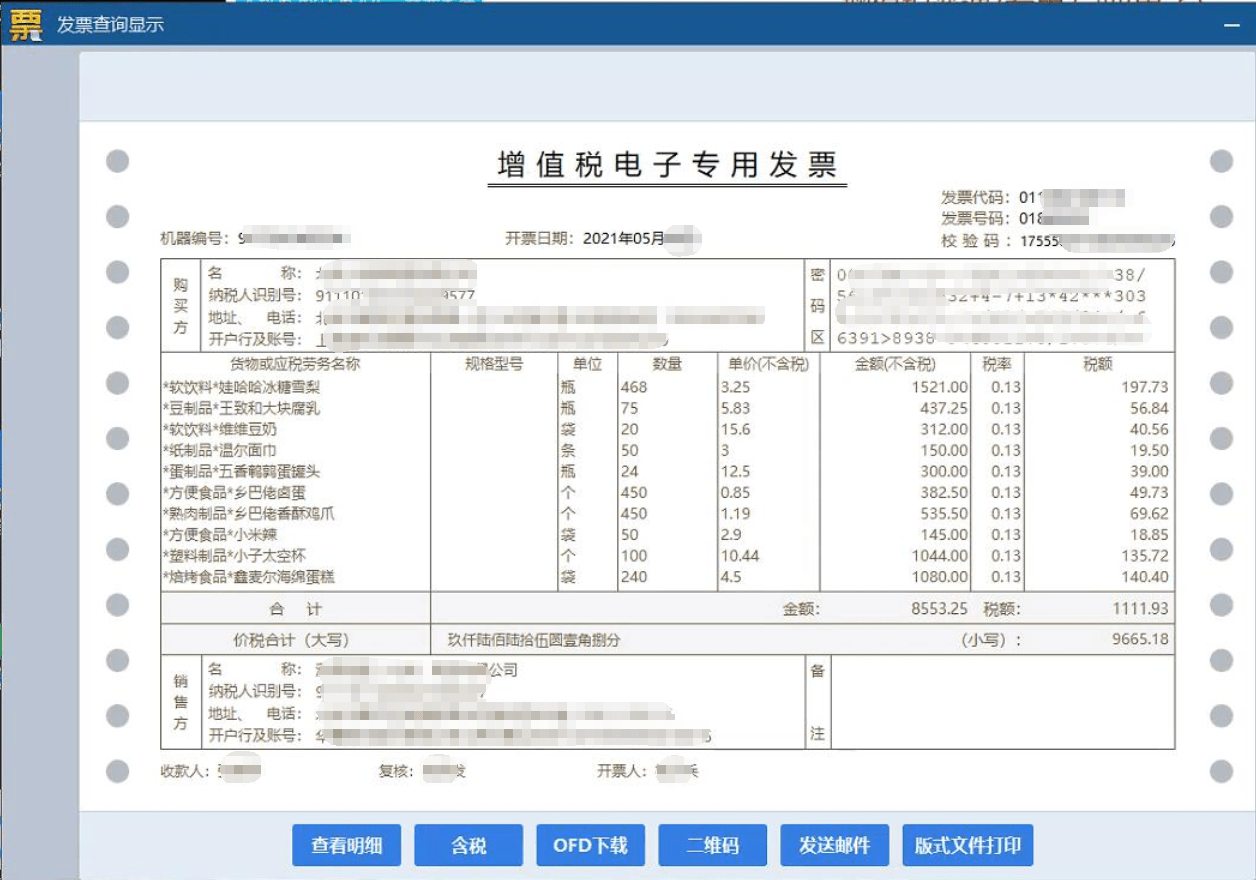Click the 金额(不含税) column header

[895, 364]
